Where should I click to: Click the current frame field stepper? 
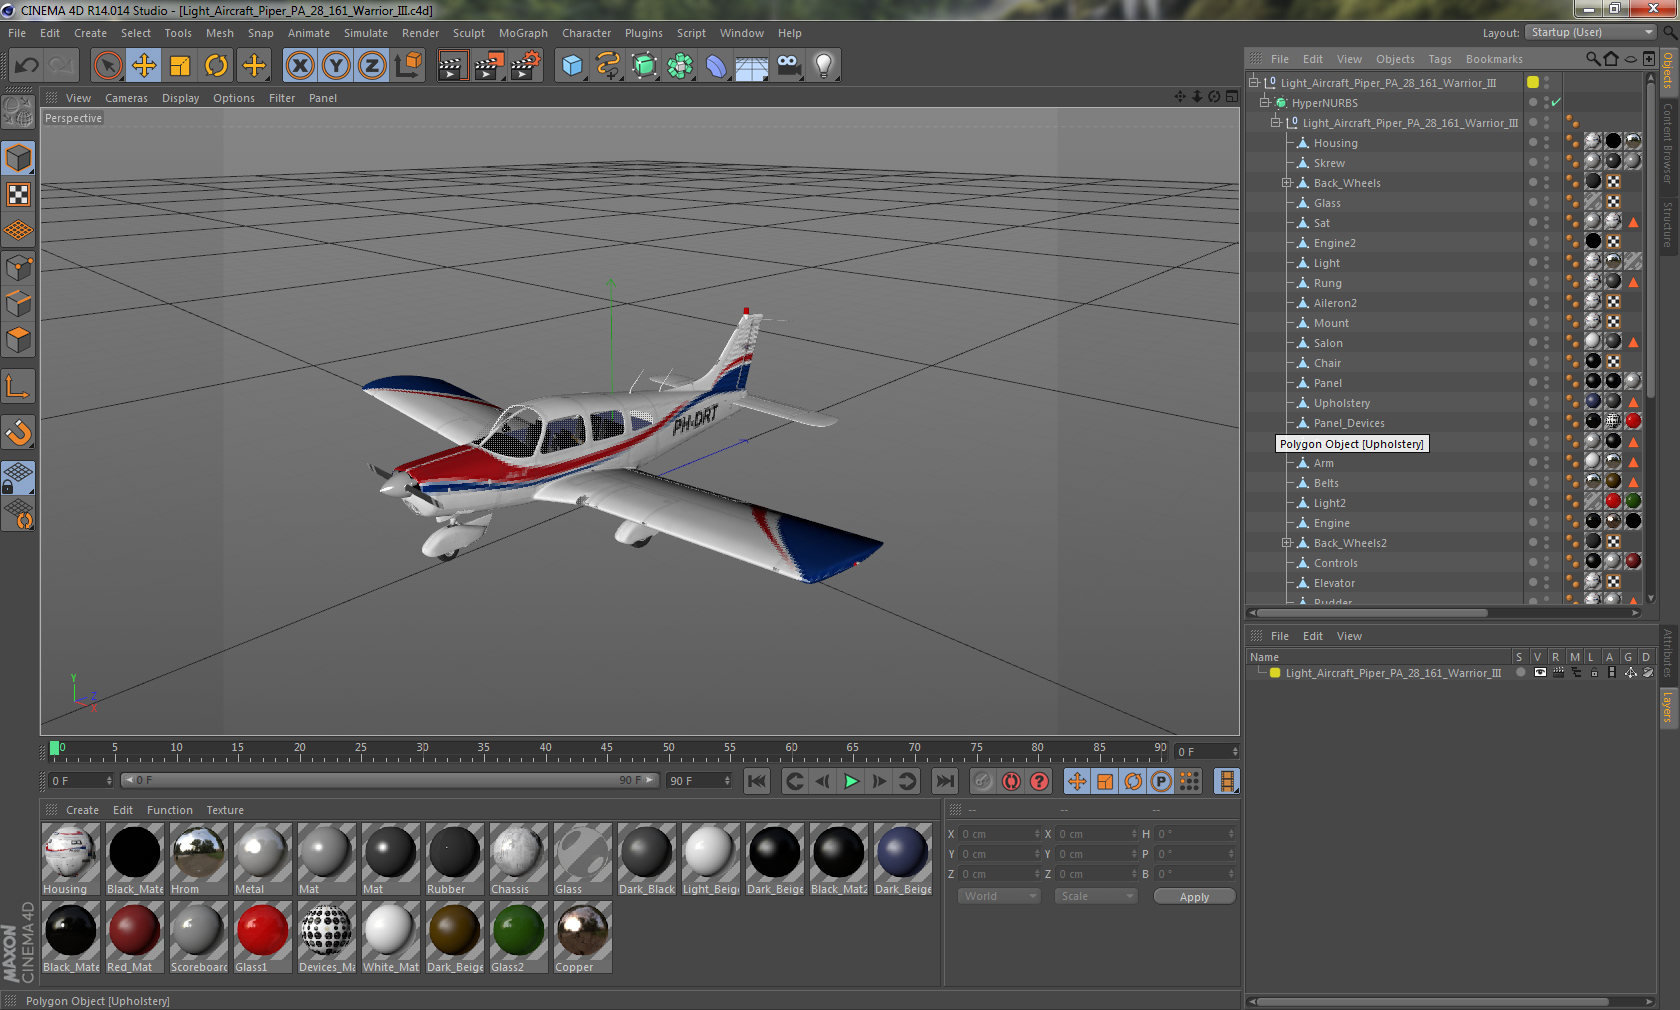(x=1235, y=751)
